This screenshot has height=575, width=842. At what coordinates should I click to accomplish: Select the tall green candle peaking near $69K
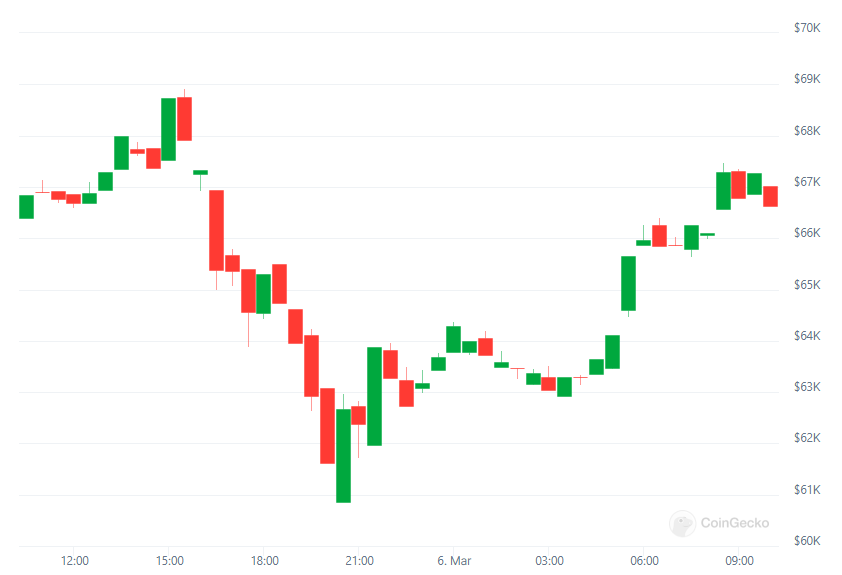[169, 129]
